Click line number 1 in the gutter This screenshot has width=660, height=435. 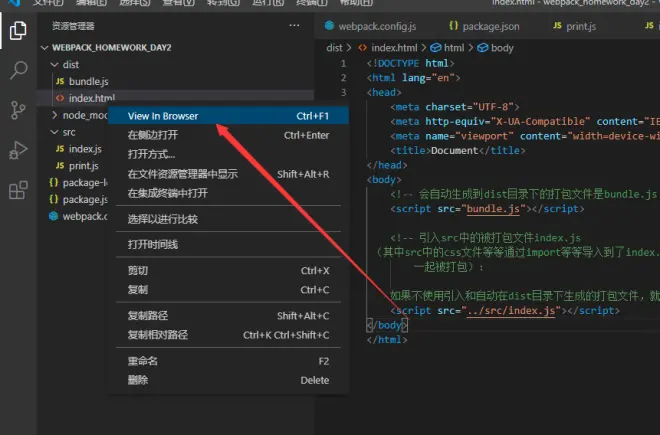tap(343, 63)
